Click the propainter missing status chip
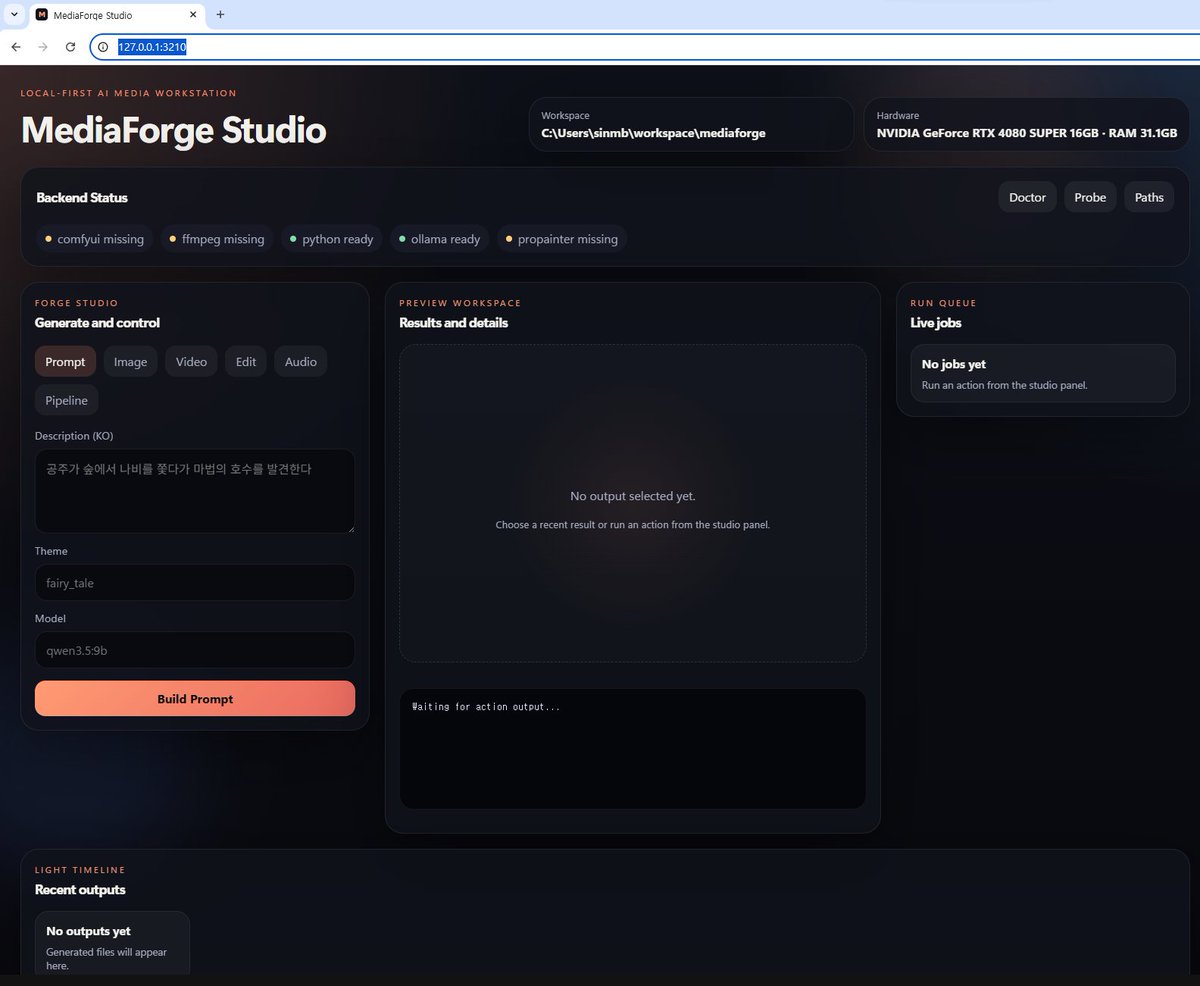The height and width of the screenshot is (986, 1200). 562,239
